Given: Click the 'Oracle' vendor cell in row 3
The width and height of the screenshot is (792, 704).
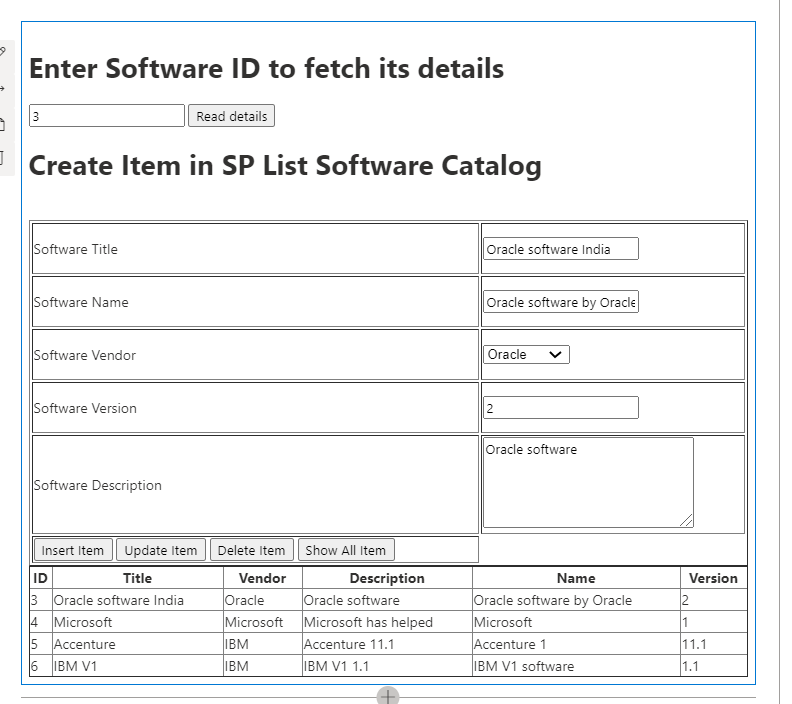Looking at the screenshot, I should tap(263, 600).
